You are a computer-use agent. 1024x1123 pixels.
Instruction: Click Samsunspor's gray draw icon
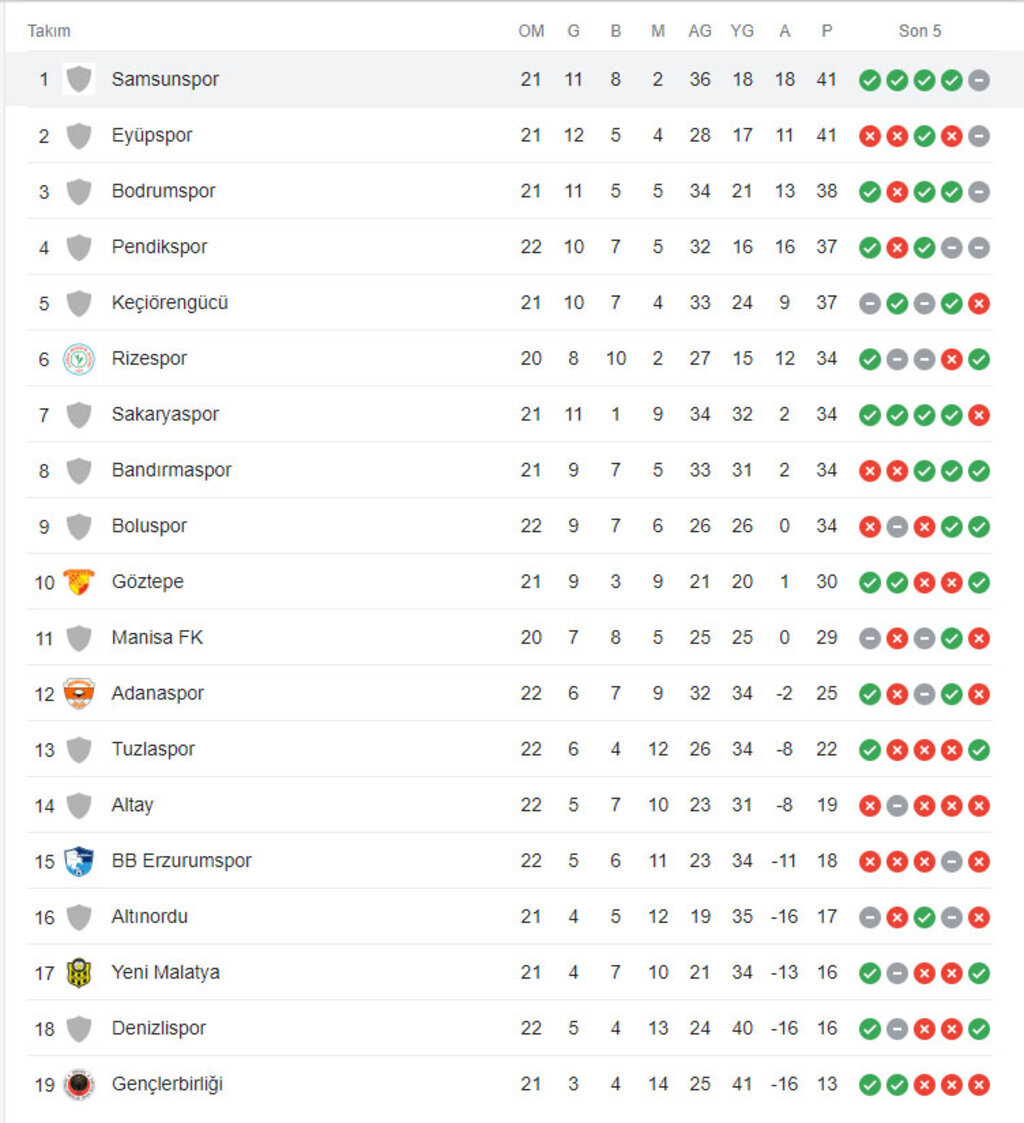point(979,80)
